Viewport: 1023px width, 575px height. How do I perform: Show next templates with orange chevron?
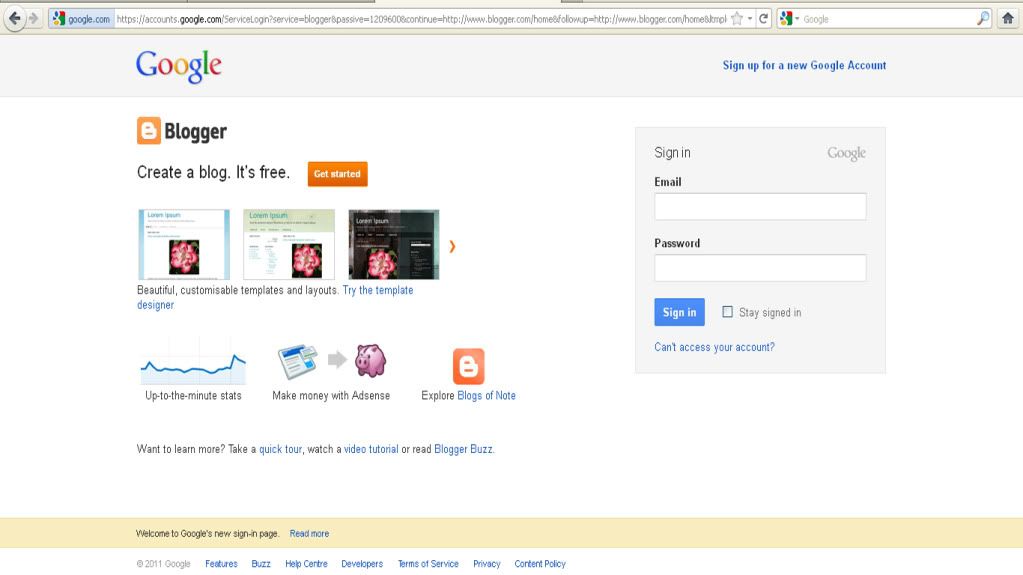452,246
